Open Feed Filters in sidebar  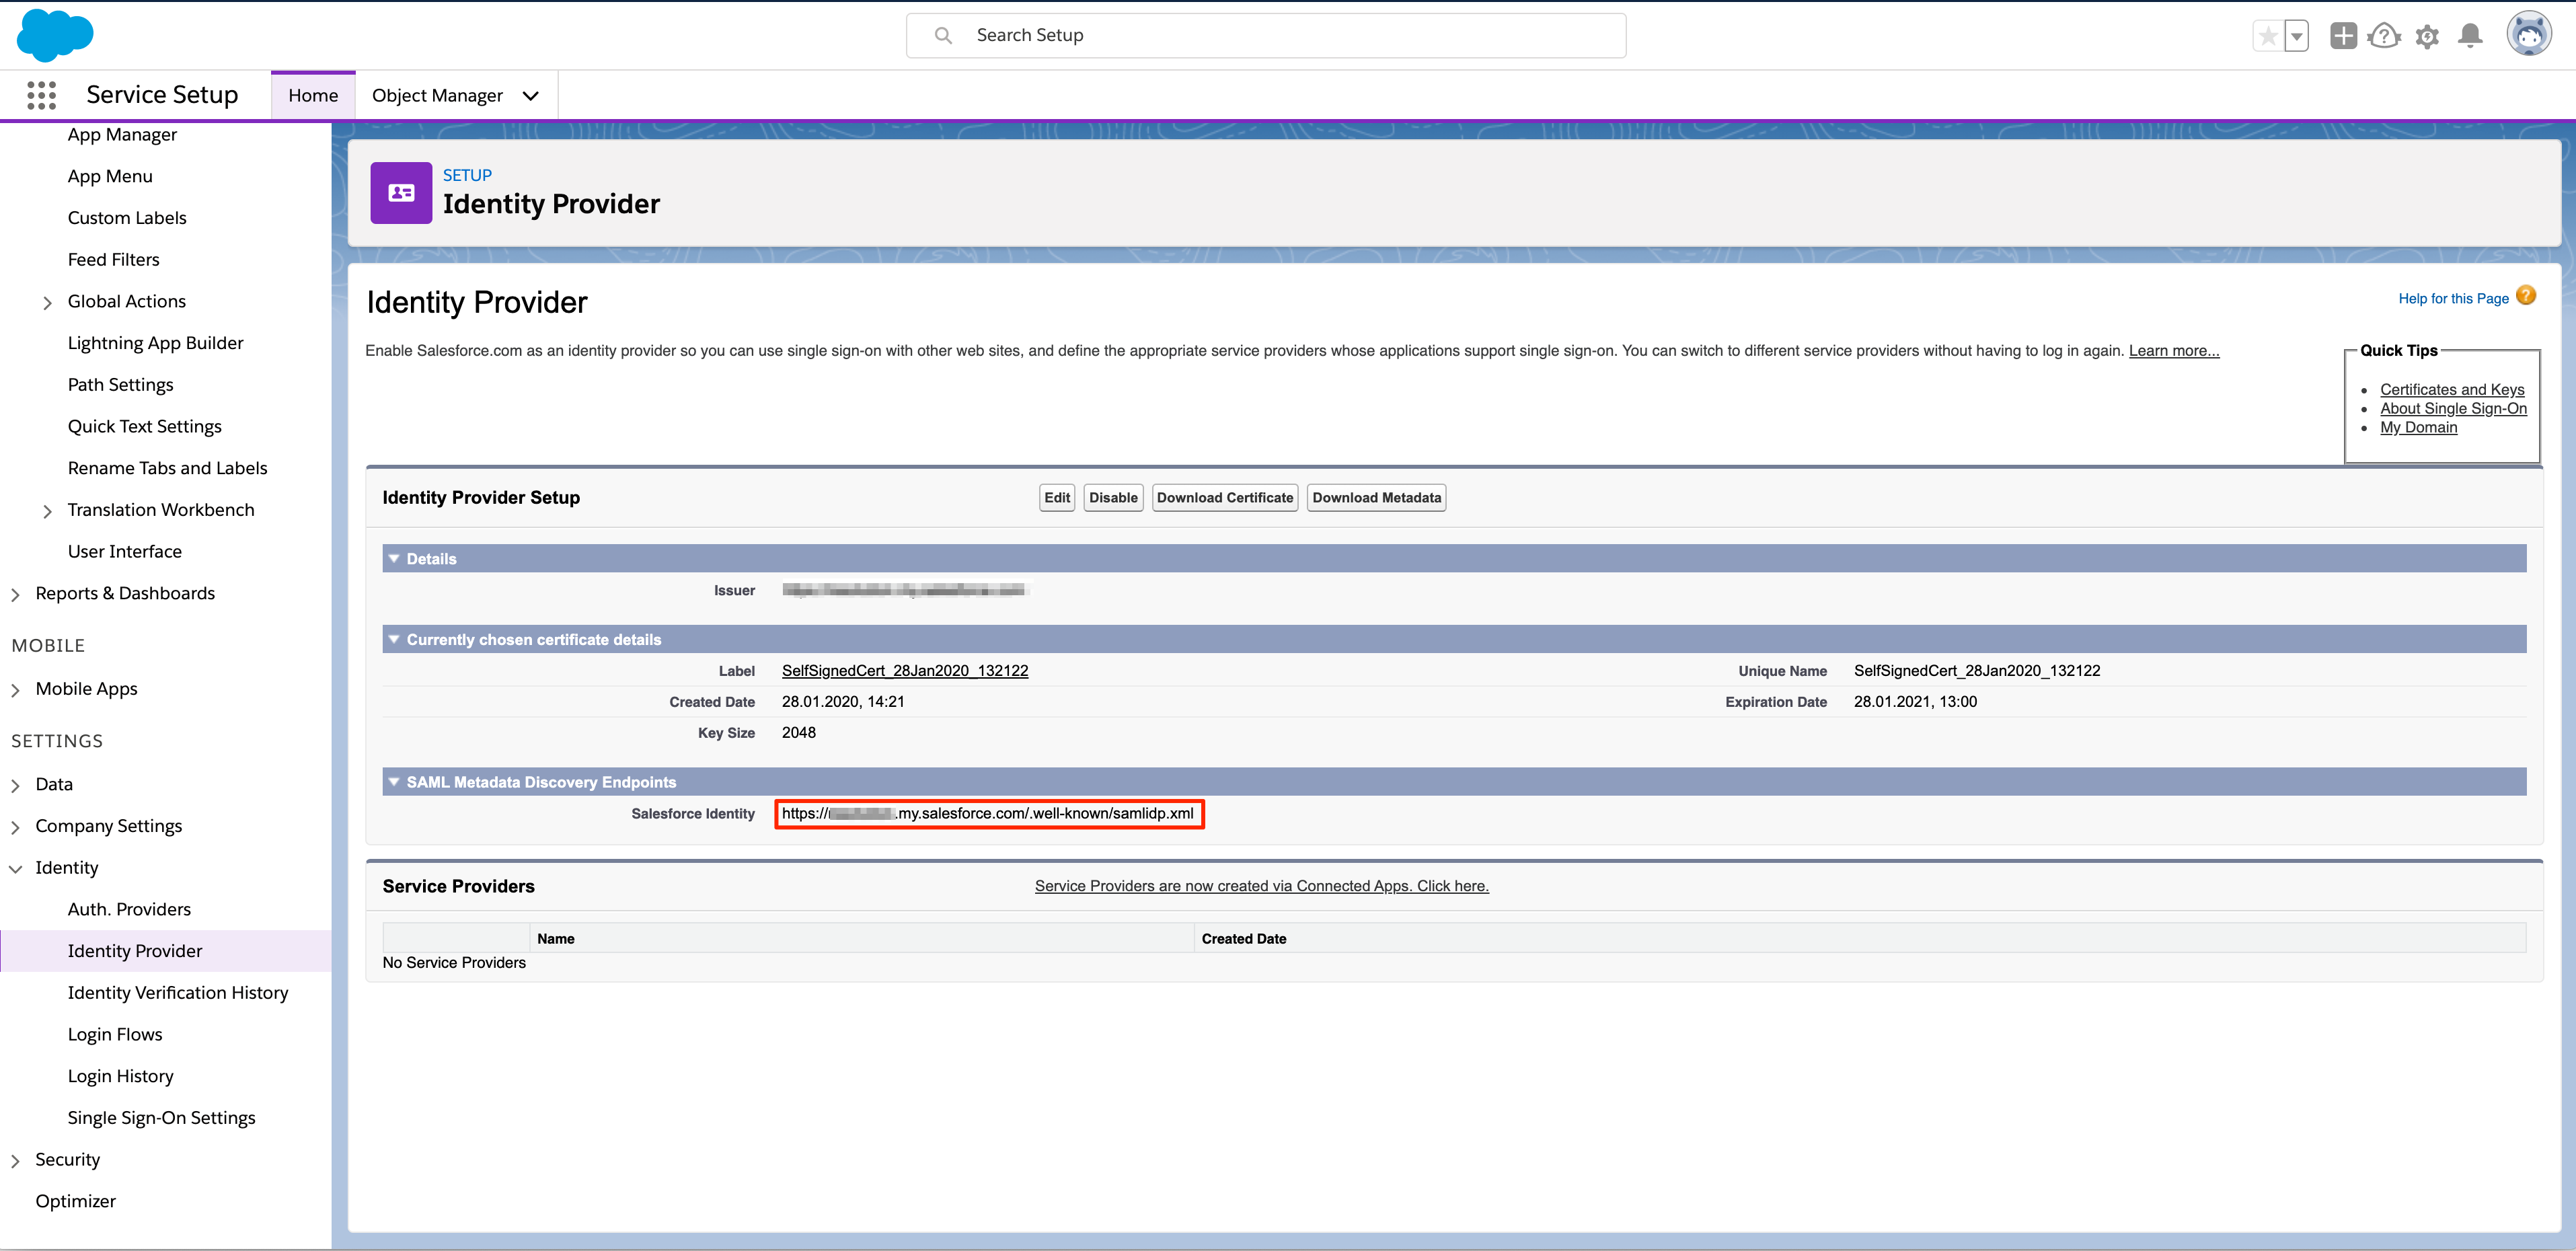point(114,260)
